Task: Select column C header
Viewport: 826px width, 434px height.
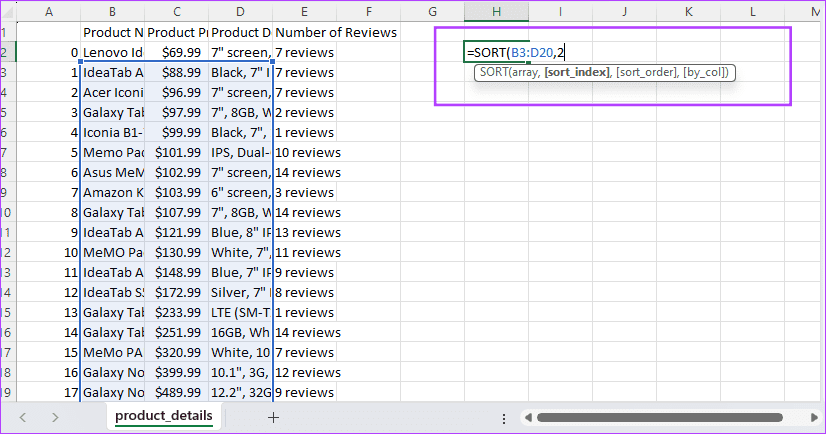Action: click(x=177, y=12)
